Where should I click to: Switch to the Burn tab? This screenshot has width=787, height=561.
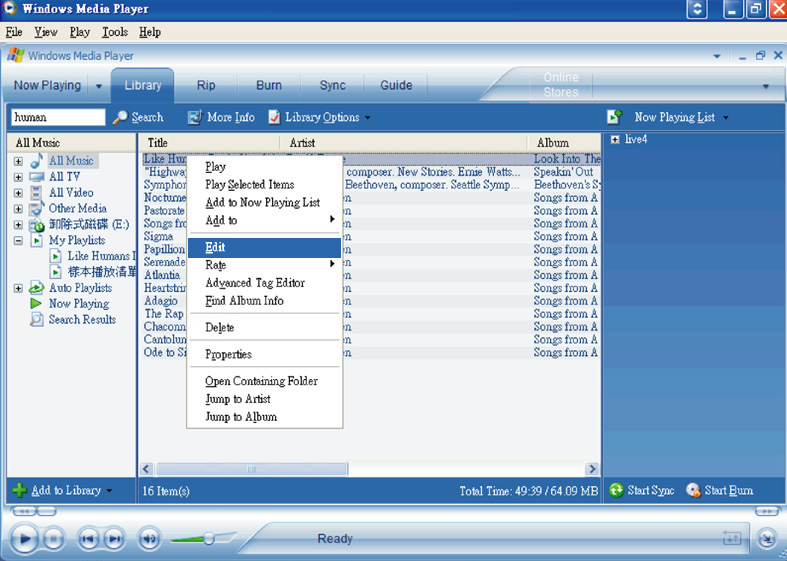pyautogui.click(x=269, y=85)
